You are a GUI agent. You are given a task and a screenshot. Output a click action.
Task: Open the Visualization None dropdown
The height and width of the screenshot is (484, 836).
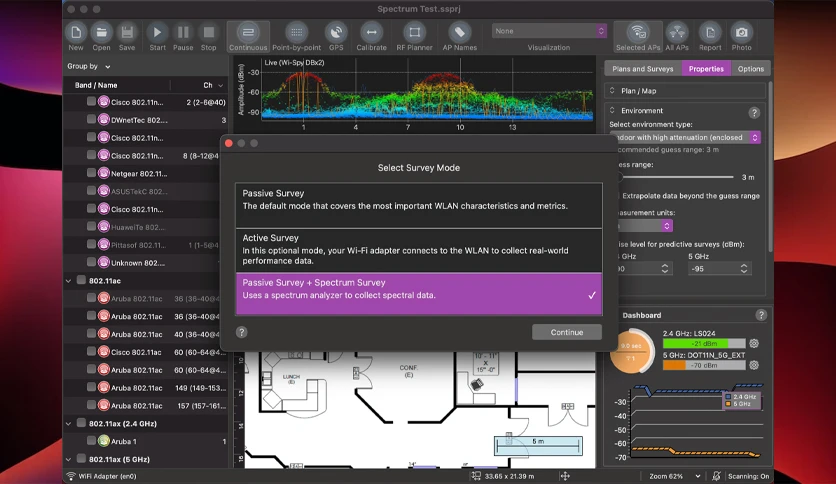click(549, 31)
